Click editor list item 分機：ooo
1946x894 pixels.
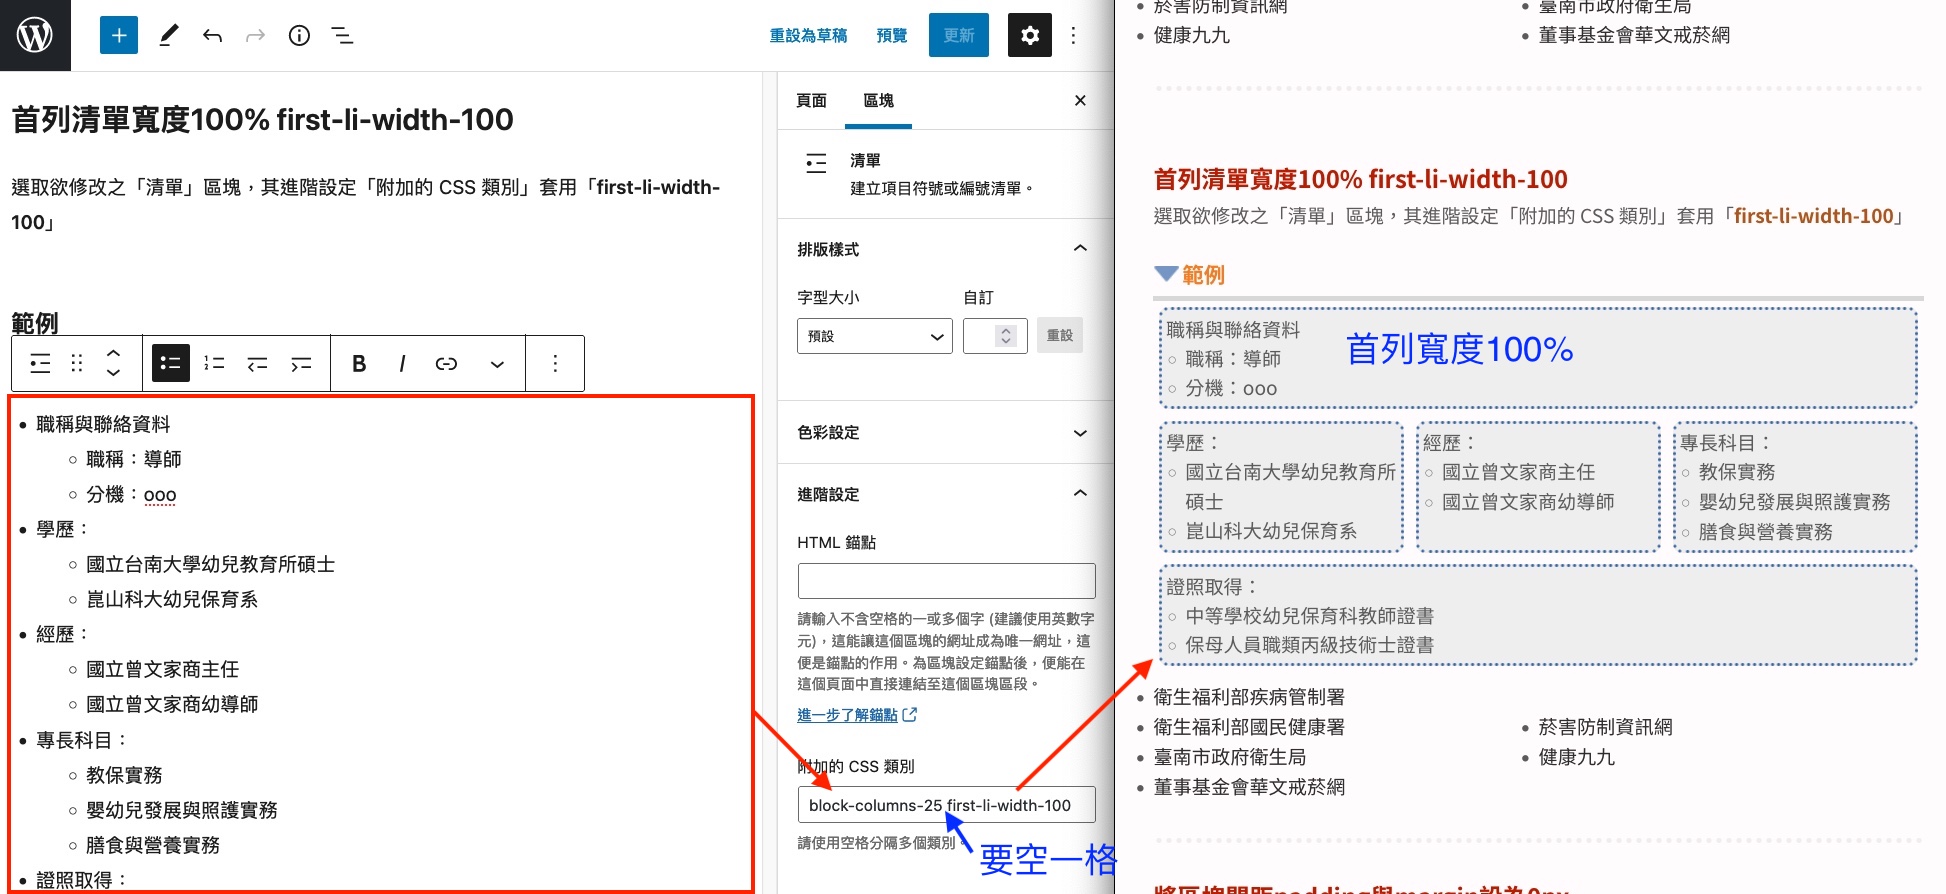(131, 494)
